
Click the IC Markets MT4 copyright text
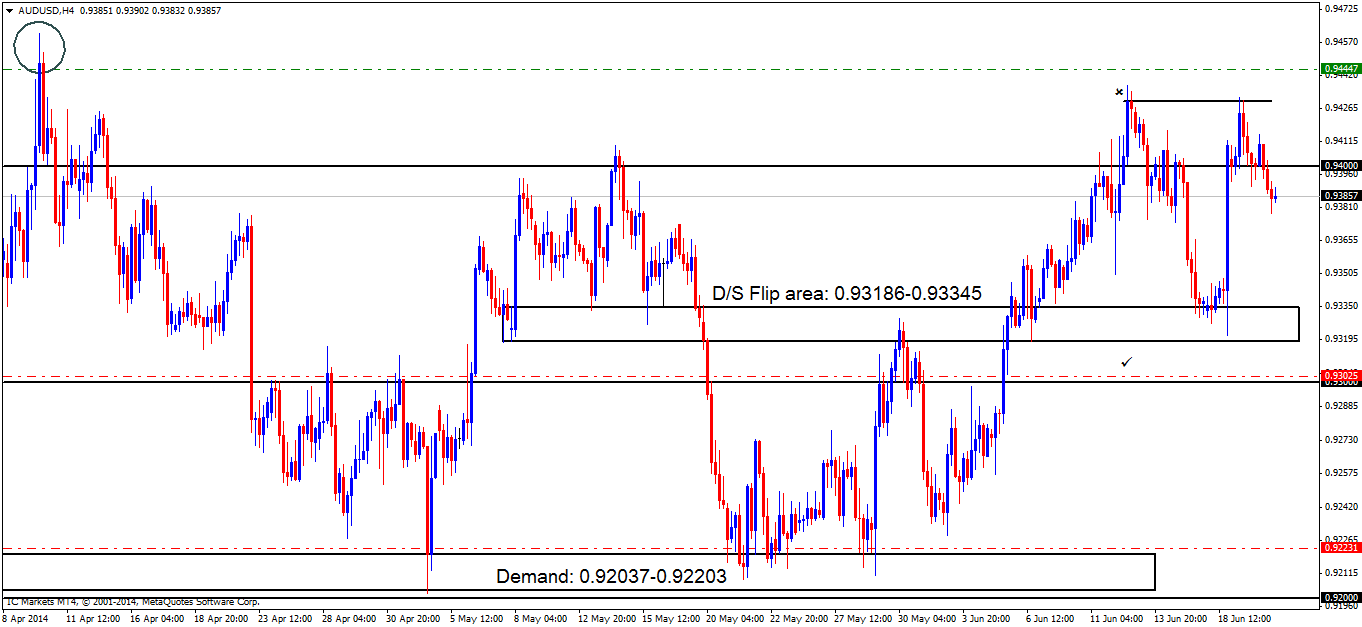coord(132,602)
